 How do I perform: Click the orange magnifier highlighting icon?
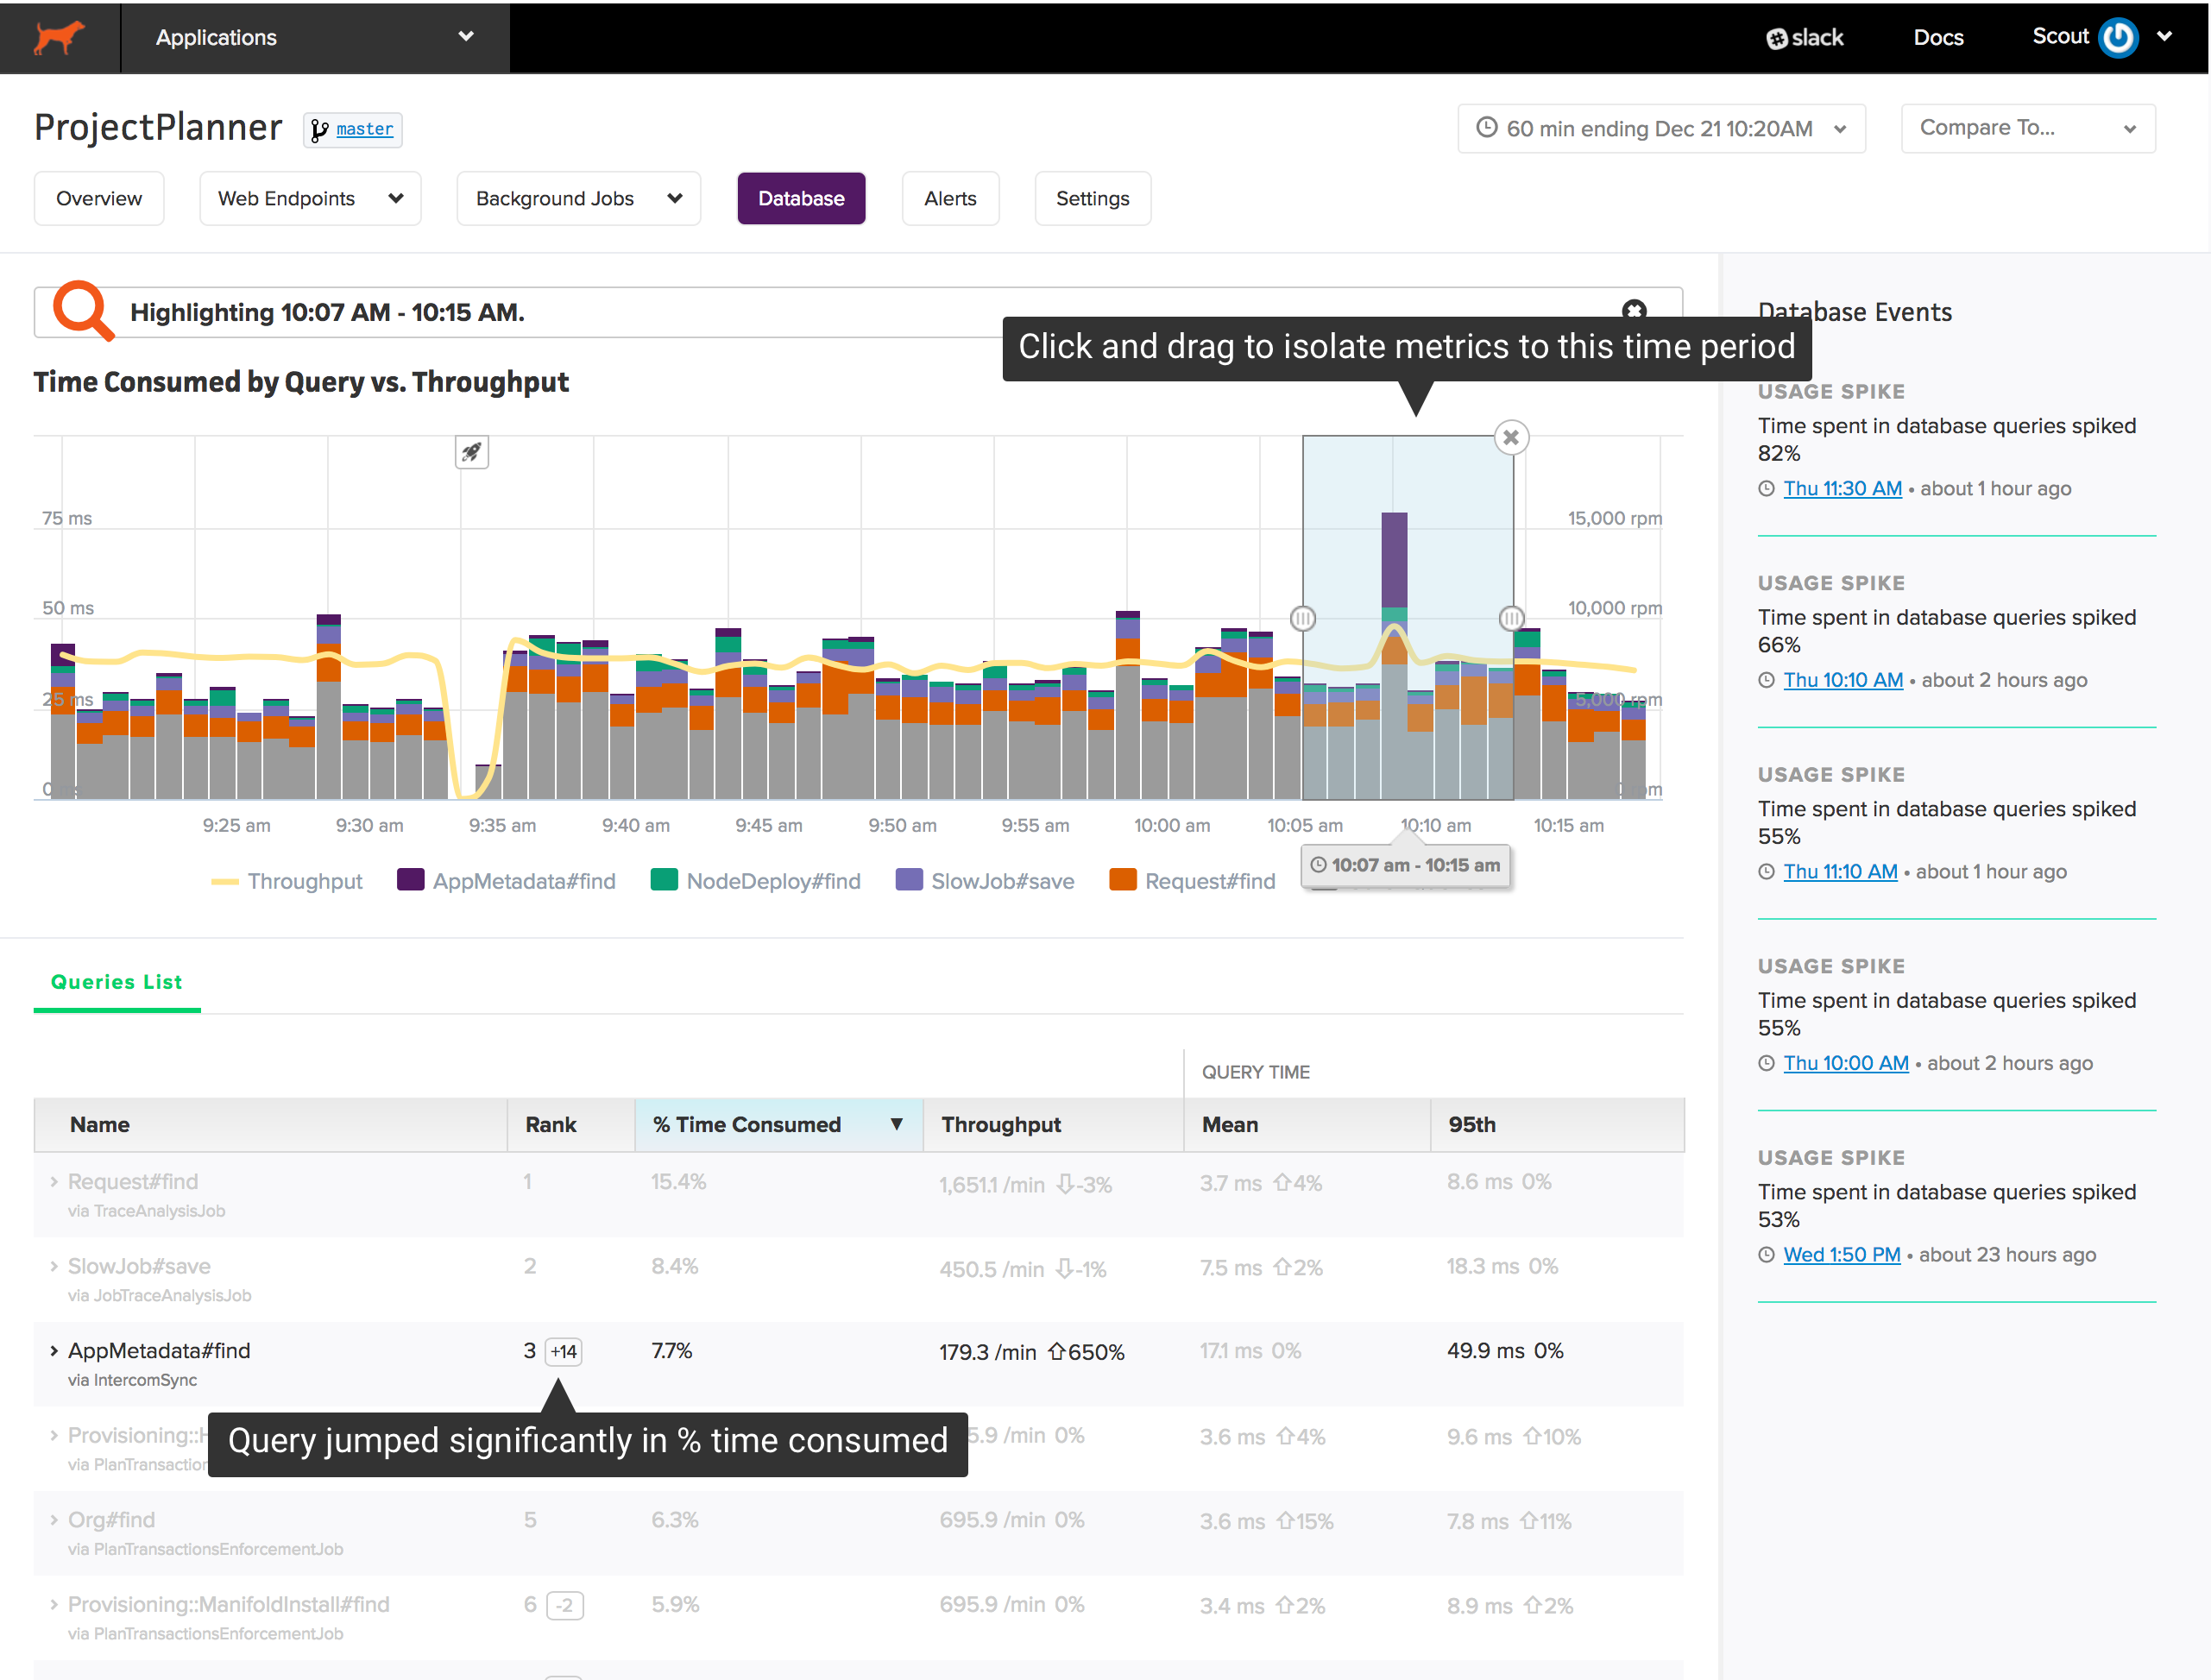(82, 311)
